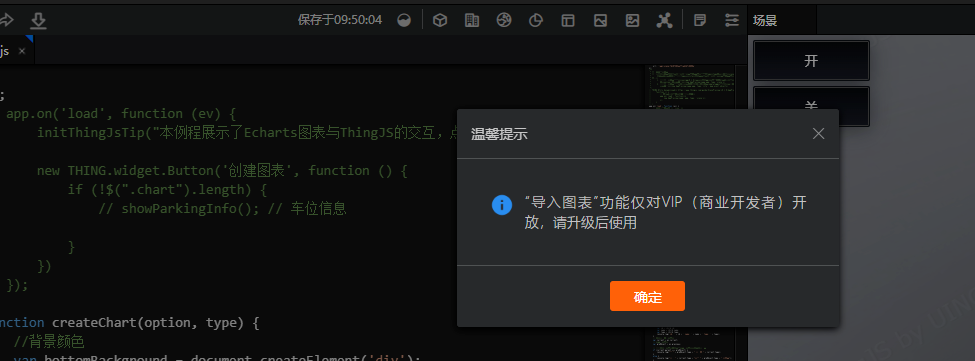Close the js file tab
The height and width of the screenshot is (361, 975).
pyautogui.click(x=22, y=52)
